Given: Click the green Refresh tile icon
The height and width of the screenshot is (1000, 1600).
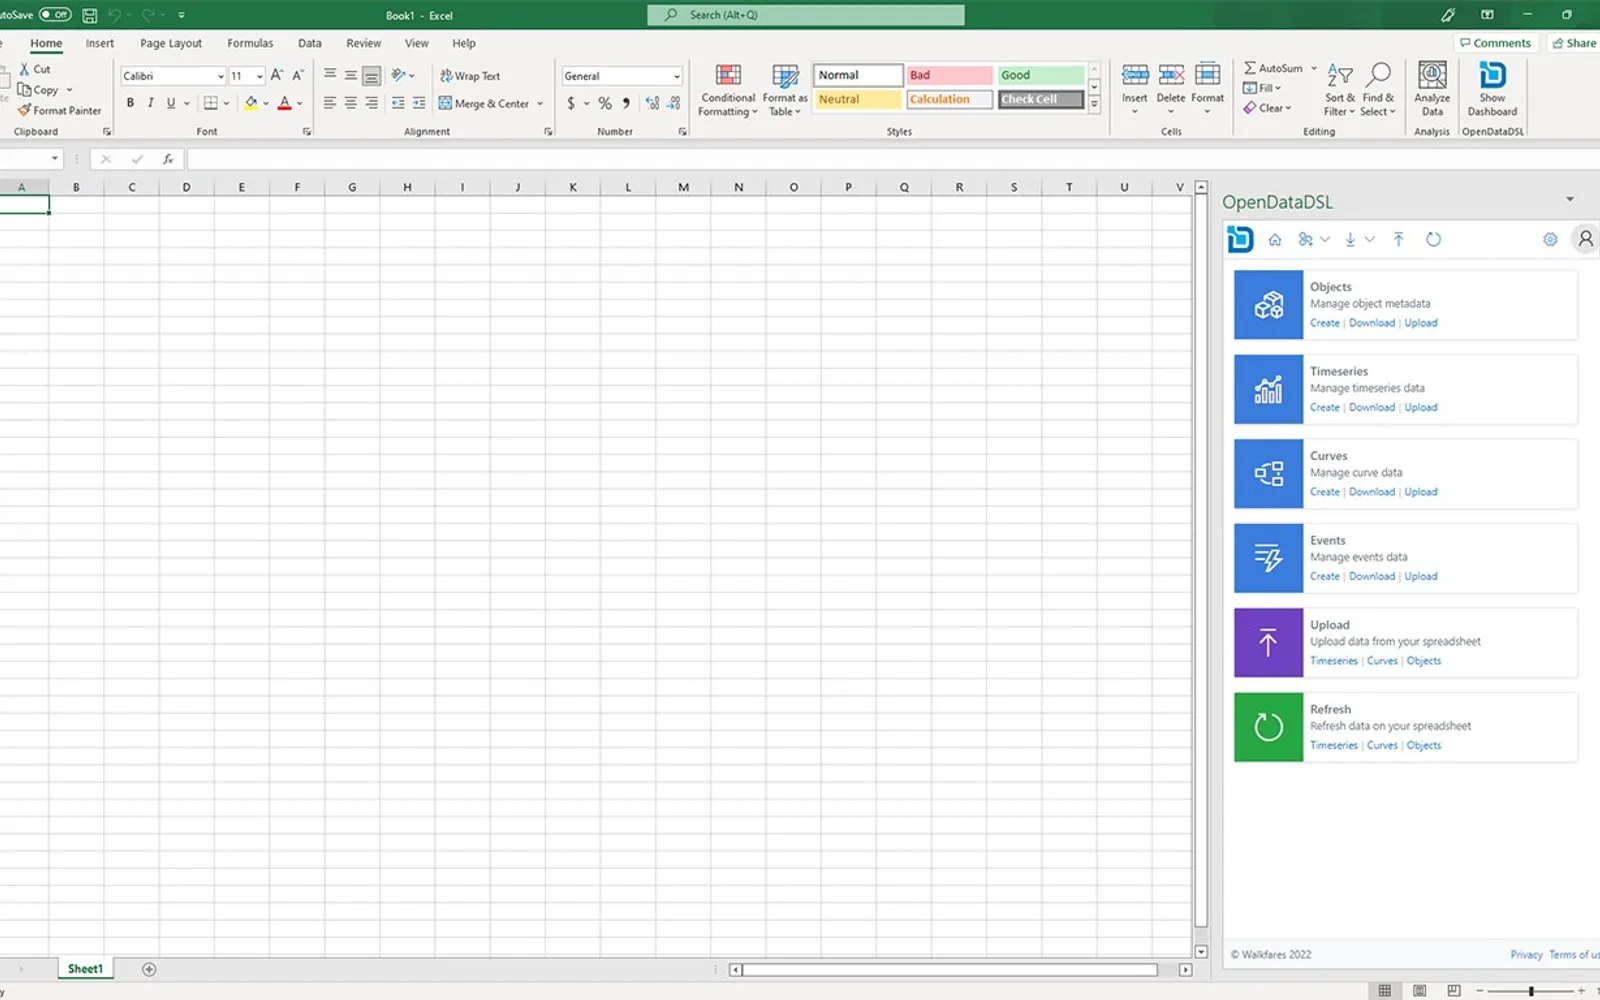Looking at the screenshot, I should pyautogui.click(x=1268, y=727).
